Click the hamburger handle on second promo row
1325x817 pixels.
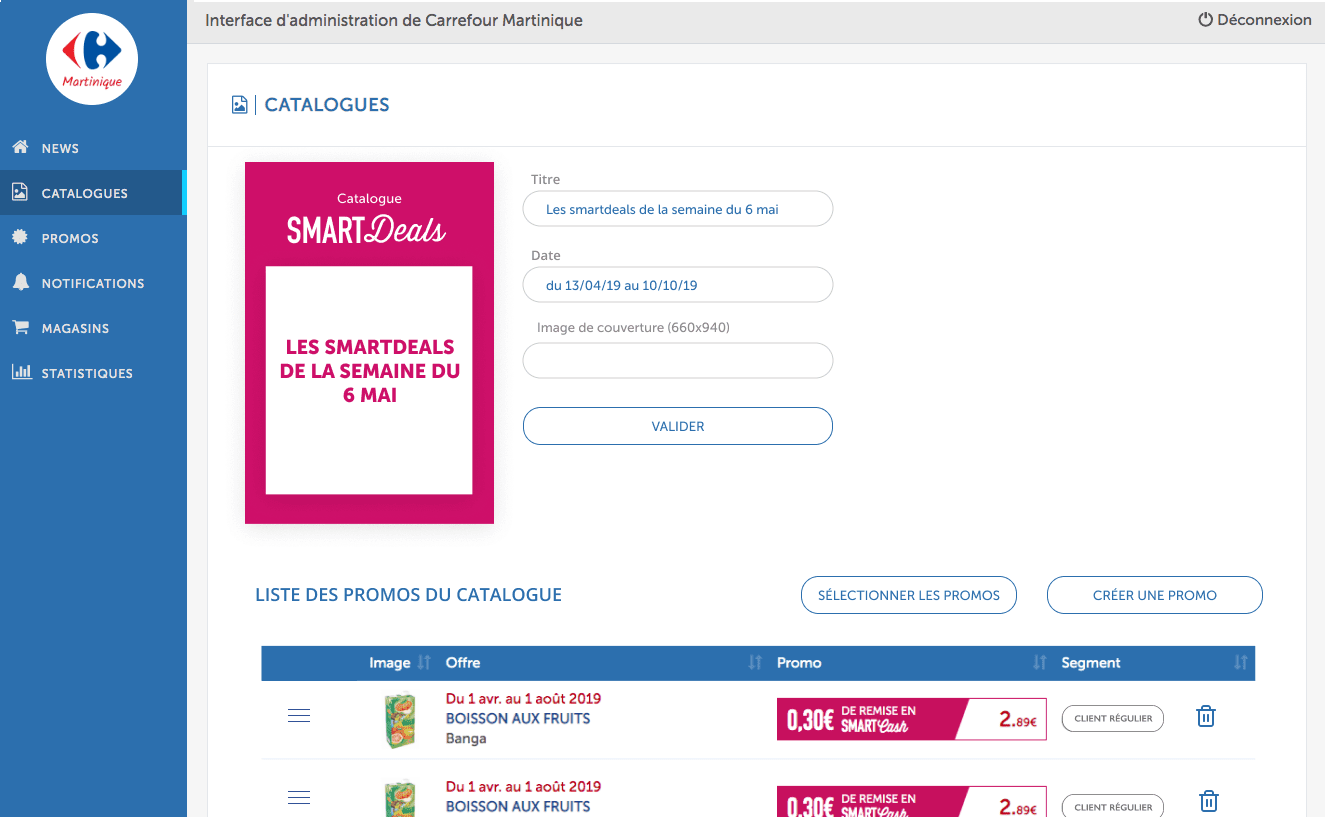pos(299,798)
